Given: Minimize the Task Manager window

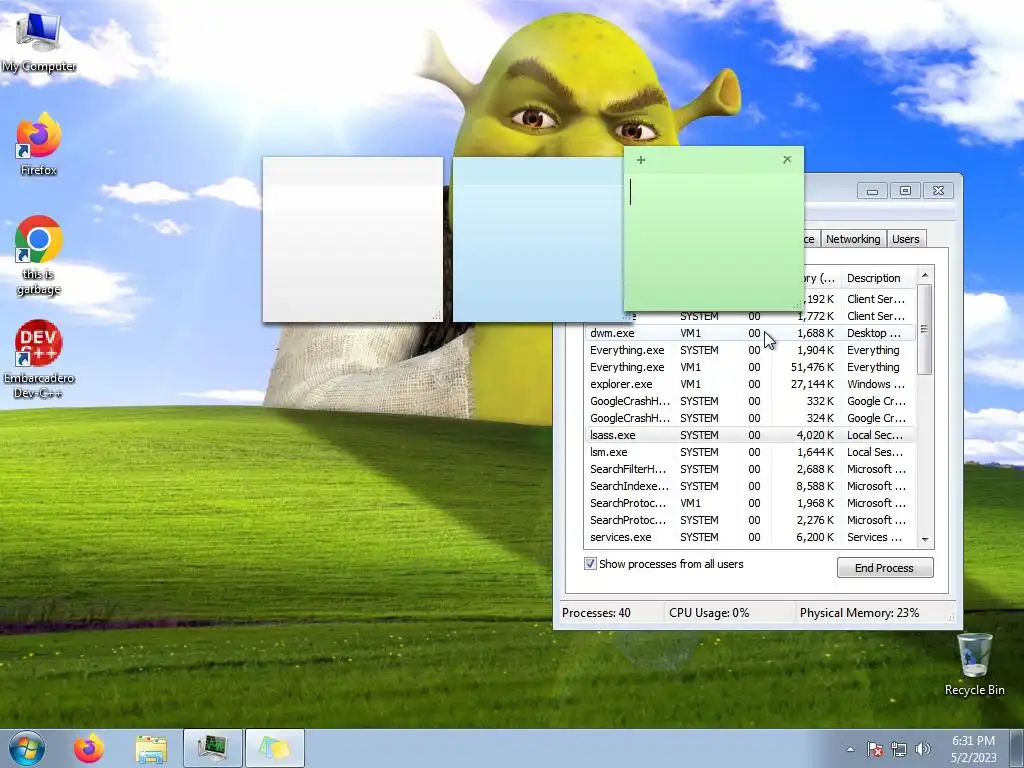Looking at the screenshot, I should click(x=872, y=191).
